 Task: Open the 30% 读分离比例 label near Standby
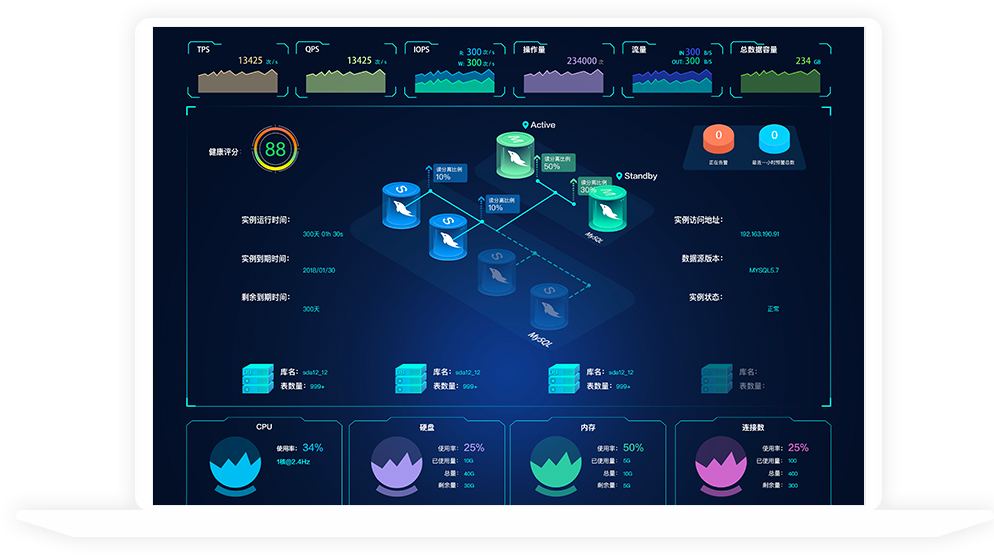(x=593, y=186)
